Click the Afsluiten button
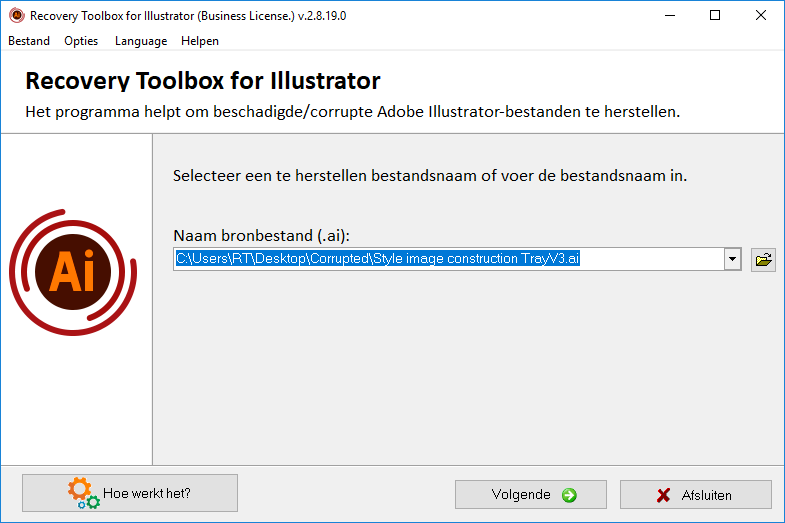Viewport: 785px width, 523px height. [695, 494]
